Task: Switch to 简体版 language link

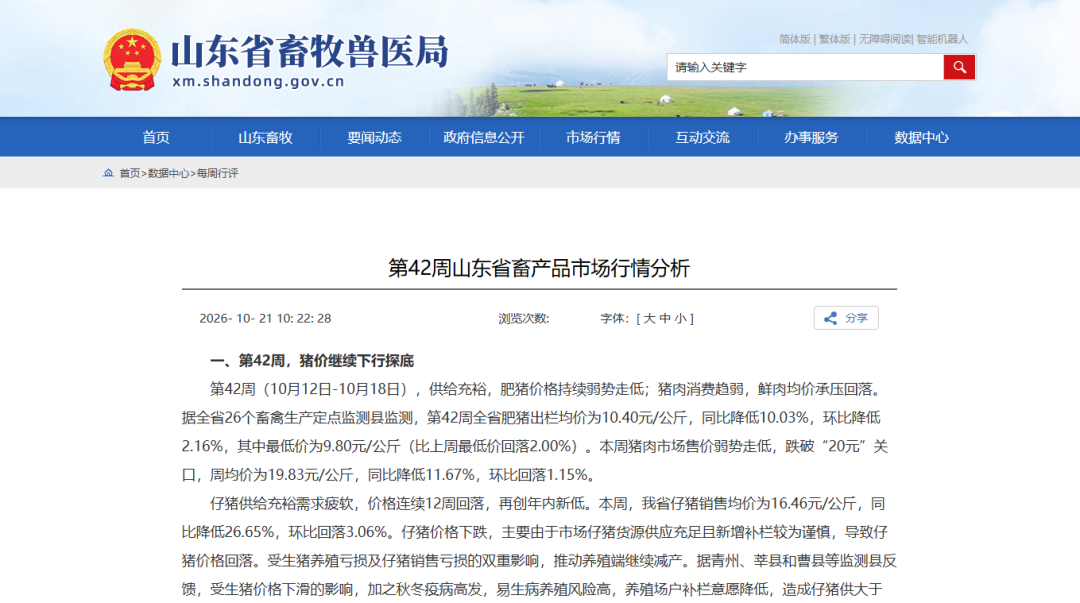Action: (x=794, y=39)
